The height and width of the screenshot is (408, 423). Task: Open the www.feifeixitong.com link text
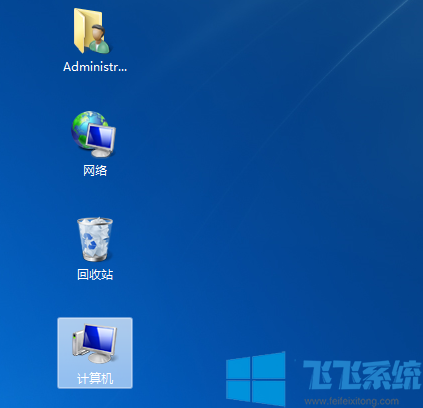[352, 401]
